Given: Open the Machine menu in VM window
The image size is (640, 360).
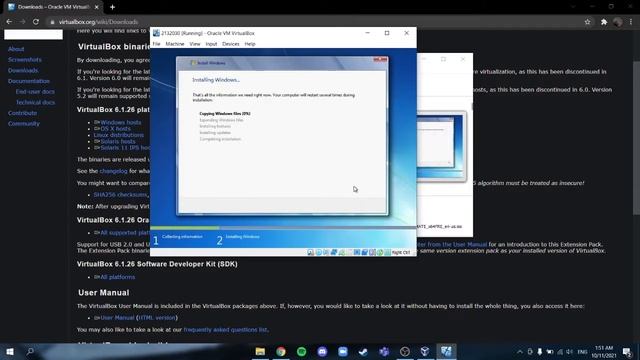Looking at the screenshot, I should point(175,44).
